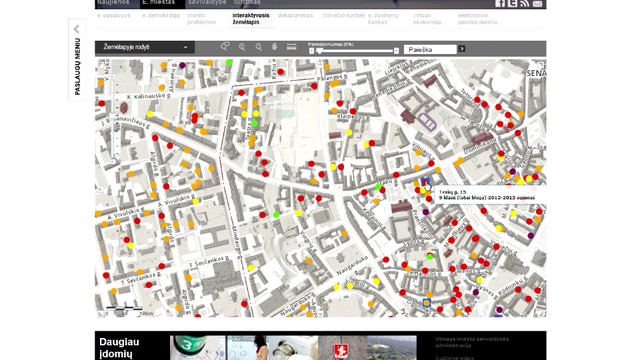Select the measure distance ruler tool

291,46
